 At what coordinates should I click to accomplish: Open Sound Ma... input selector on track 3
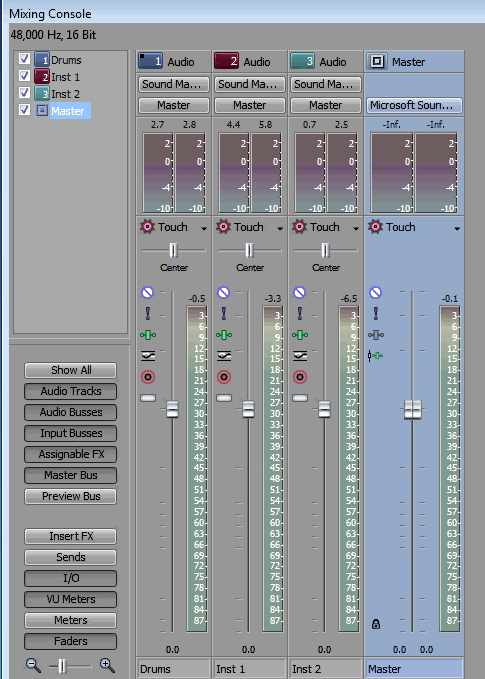[326, 84]
